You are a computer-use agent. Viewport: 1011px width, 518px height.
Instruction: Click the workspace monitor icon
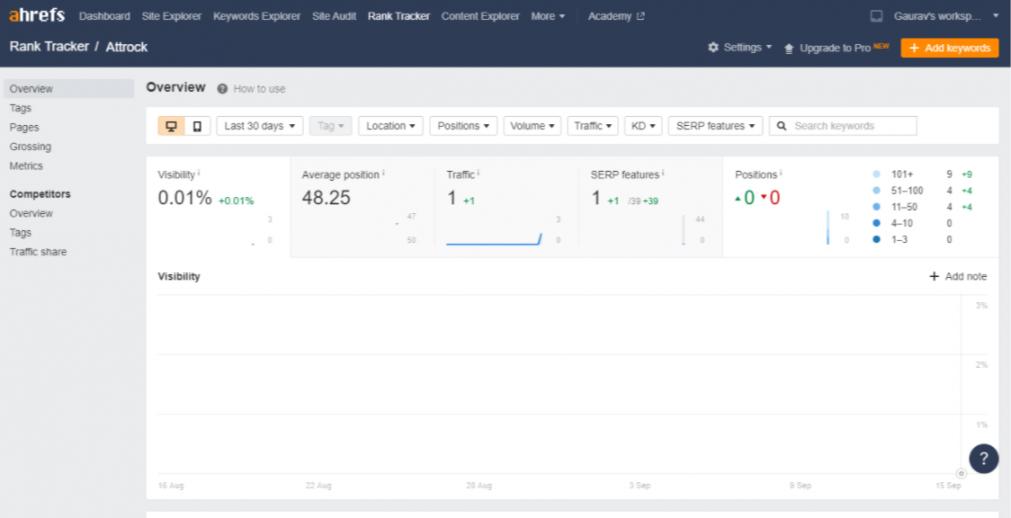pyautogui.click(x=877, y=16)
